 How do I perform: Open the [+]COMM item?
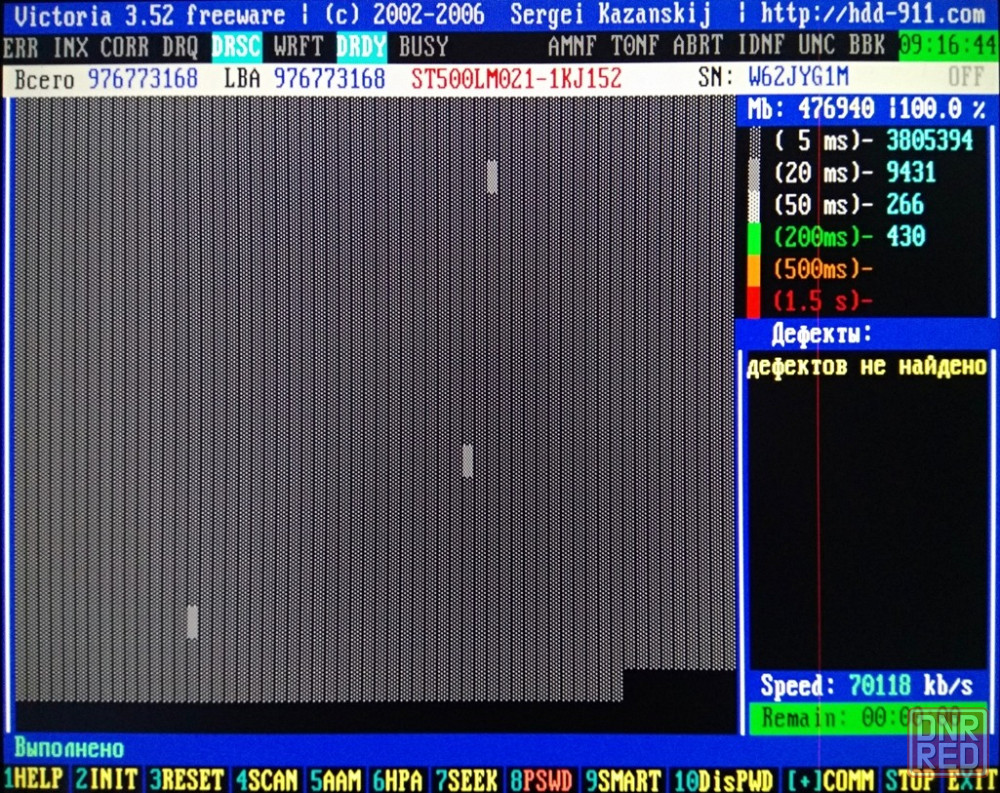click(x=829, y=779)
